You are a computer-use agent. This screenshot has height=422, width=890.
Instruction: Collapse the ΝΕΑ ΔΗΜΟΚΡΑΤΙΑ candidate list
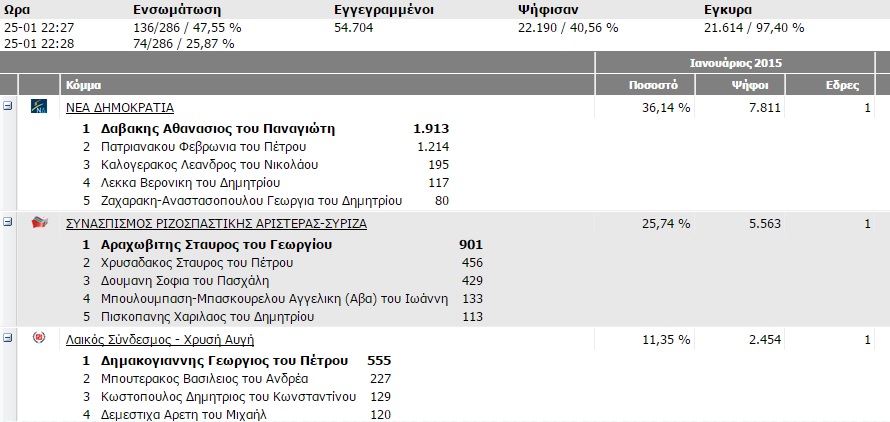point(8,105)
